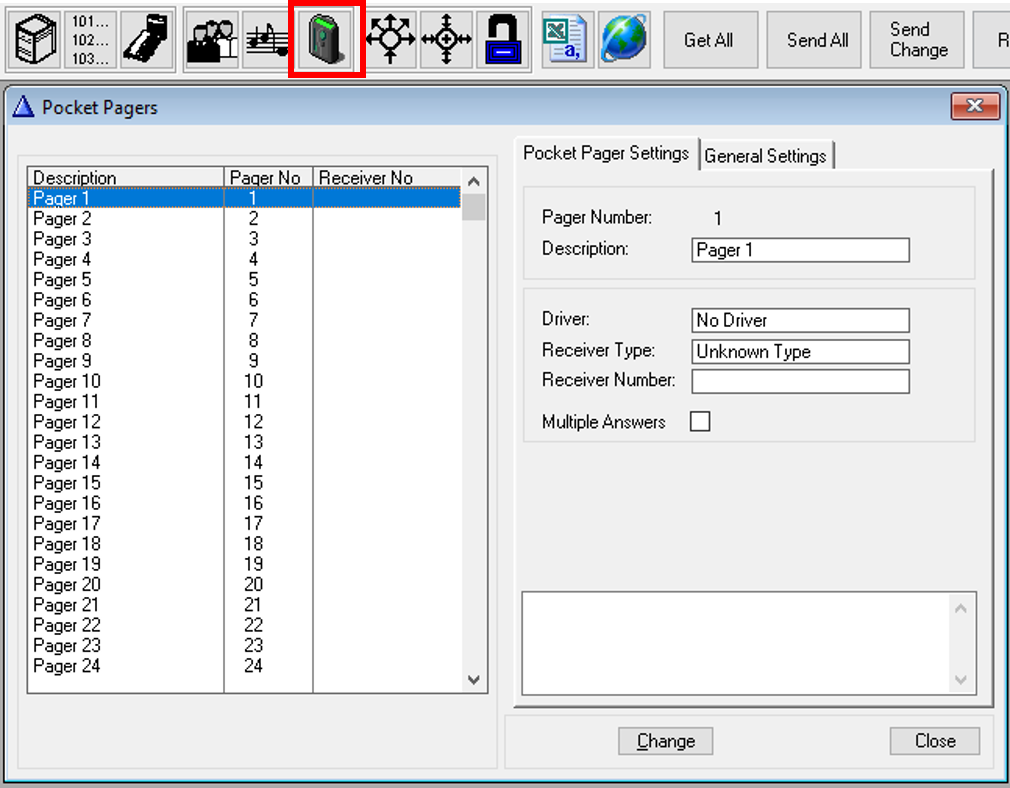Select the Pager 2 row

(245, 218)
